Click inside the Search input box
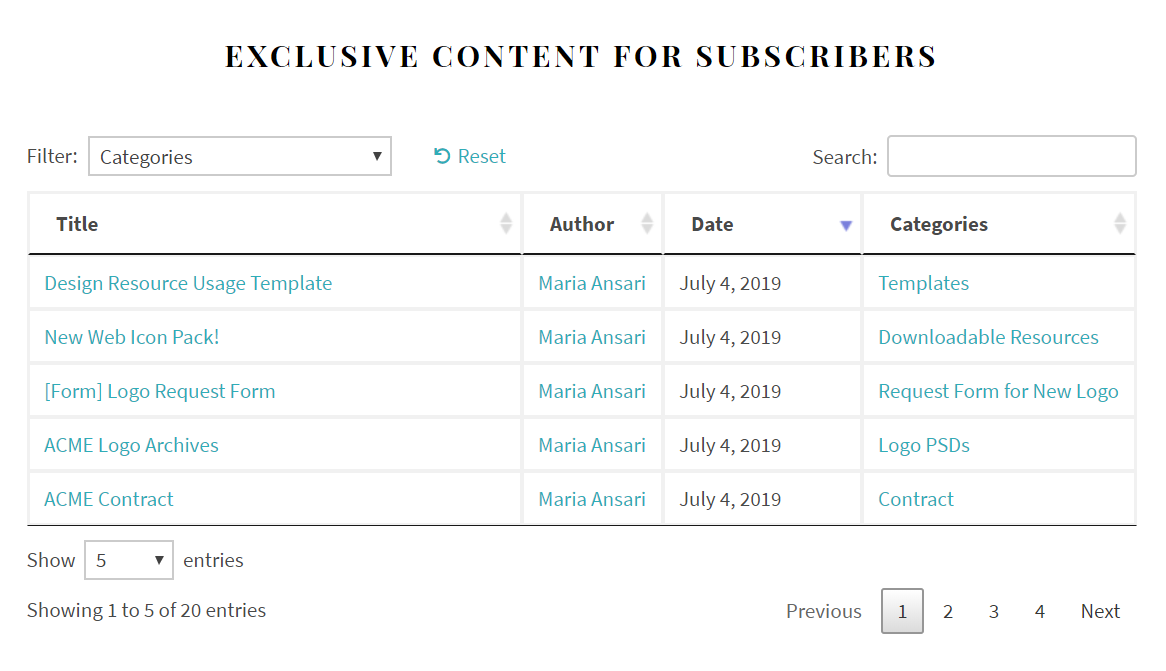Screen dimensions: 1166x671 point(1011,157)
